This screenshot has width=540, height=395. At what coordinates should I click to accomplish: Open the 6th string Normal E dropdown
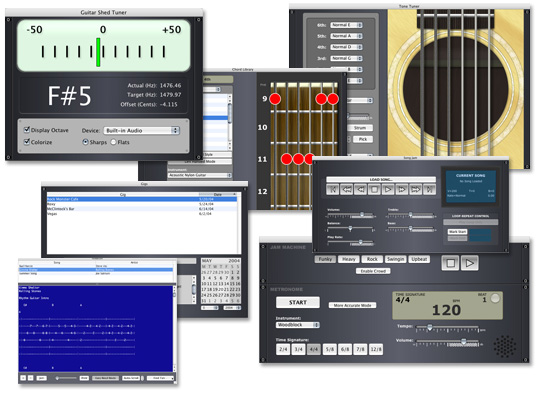[346, 25]
